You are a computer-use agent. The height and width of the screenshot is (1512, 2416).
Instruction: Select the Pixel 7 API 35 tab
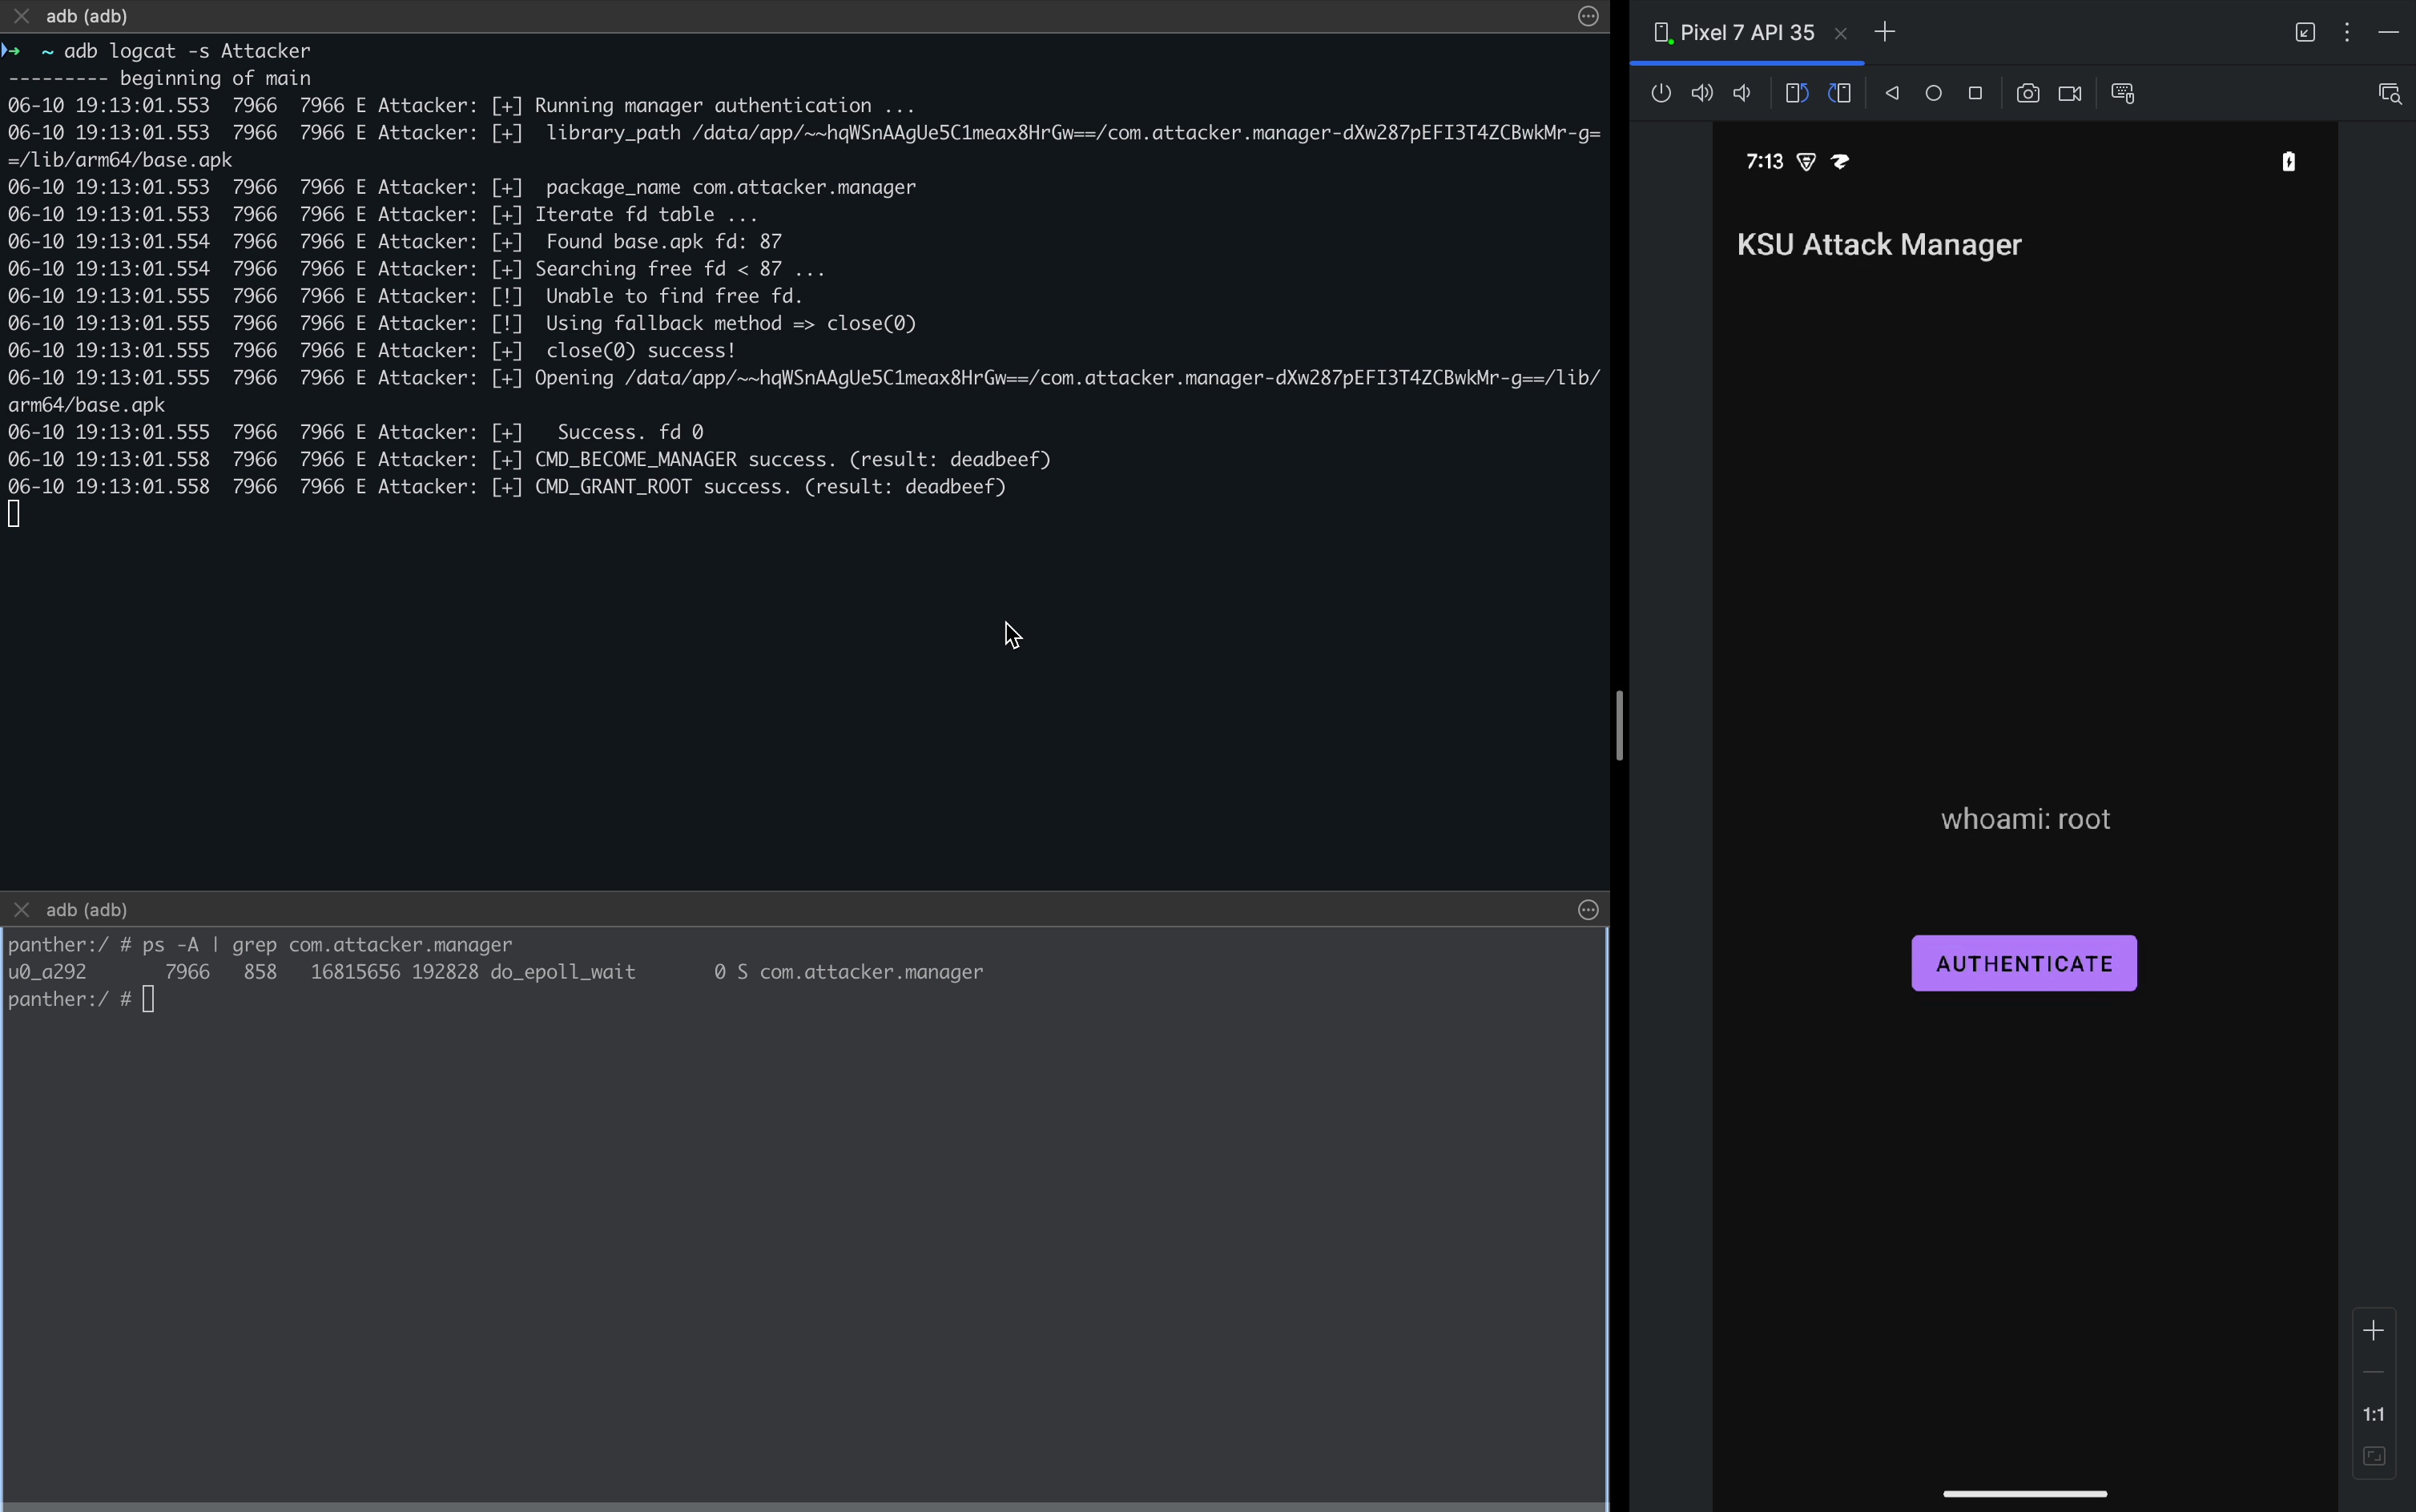(x=1746, y=33)
